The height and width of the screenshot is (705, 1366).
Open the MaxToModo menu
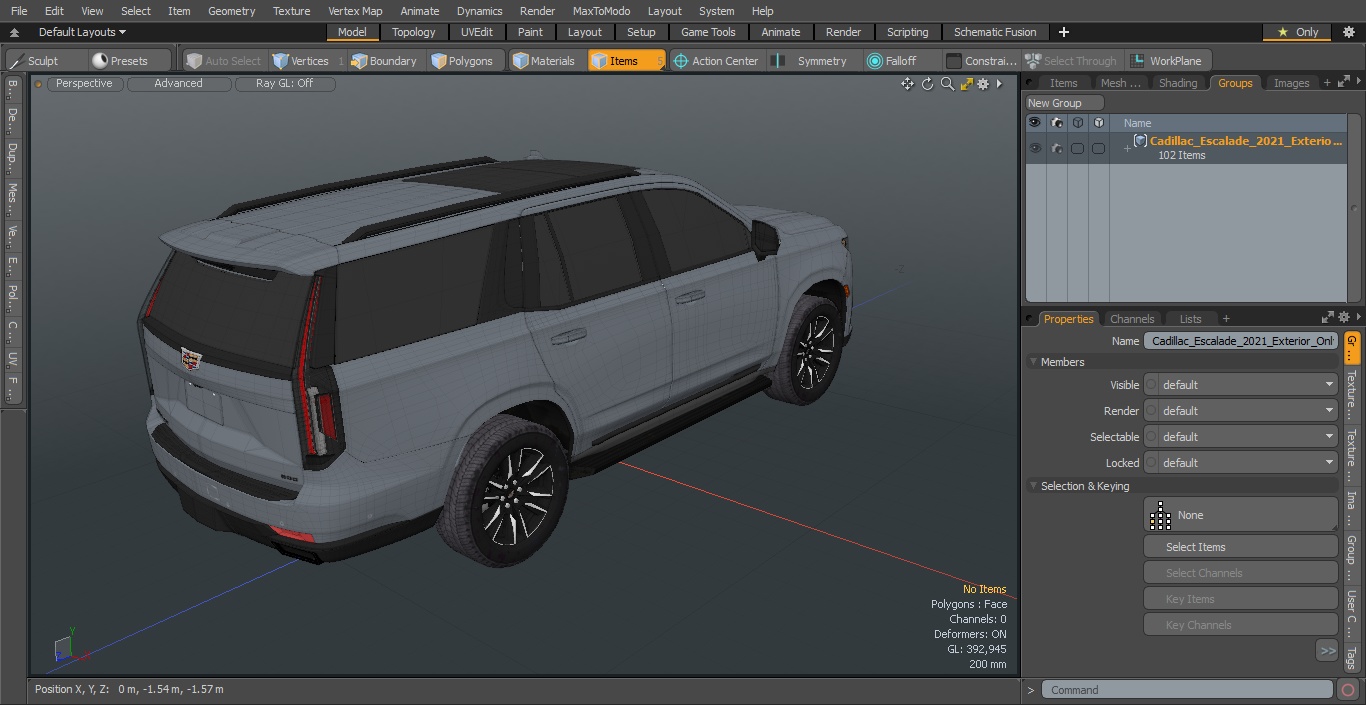601,11
